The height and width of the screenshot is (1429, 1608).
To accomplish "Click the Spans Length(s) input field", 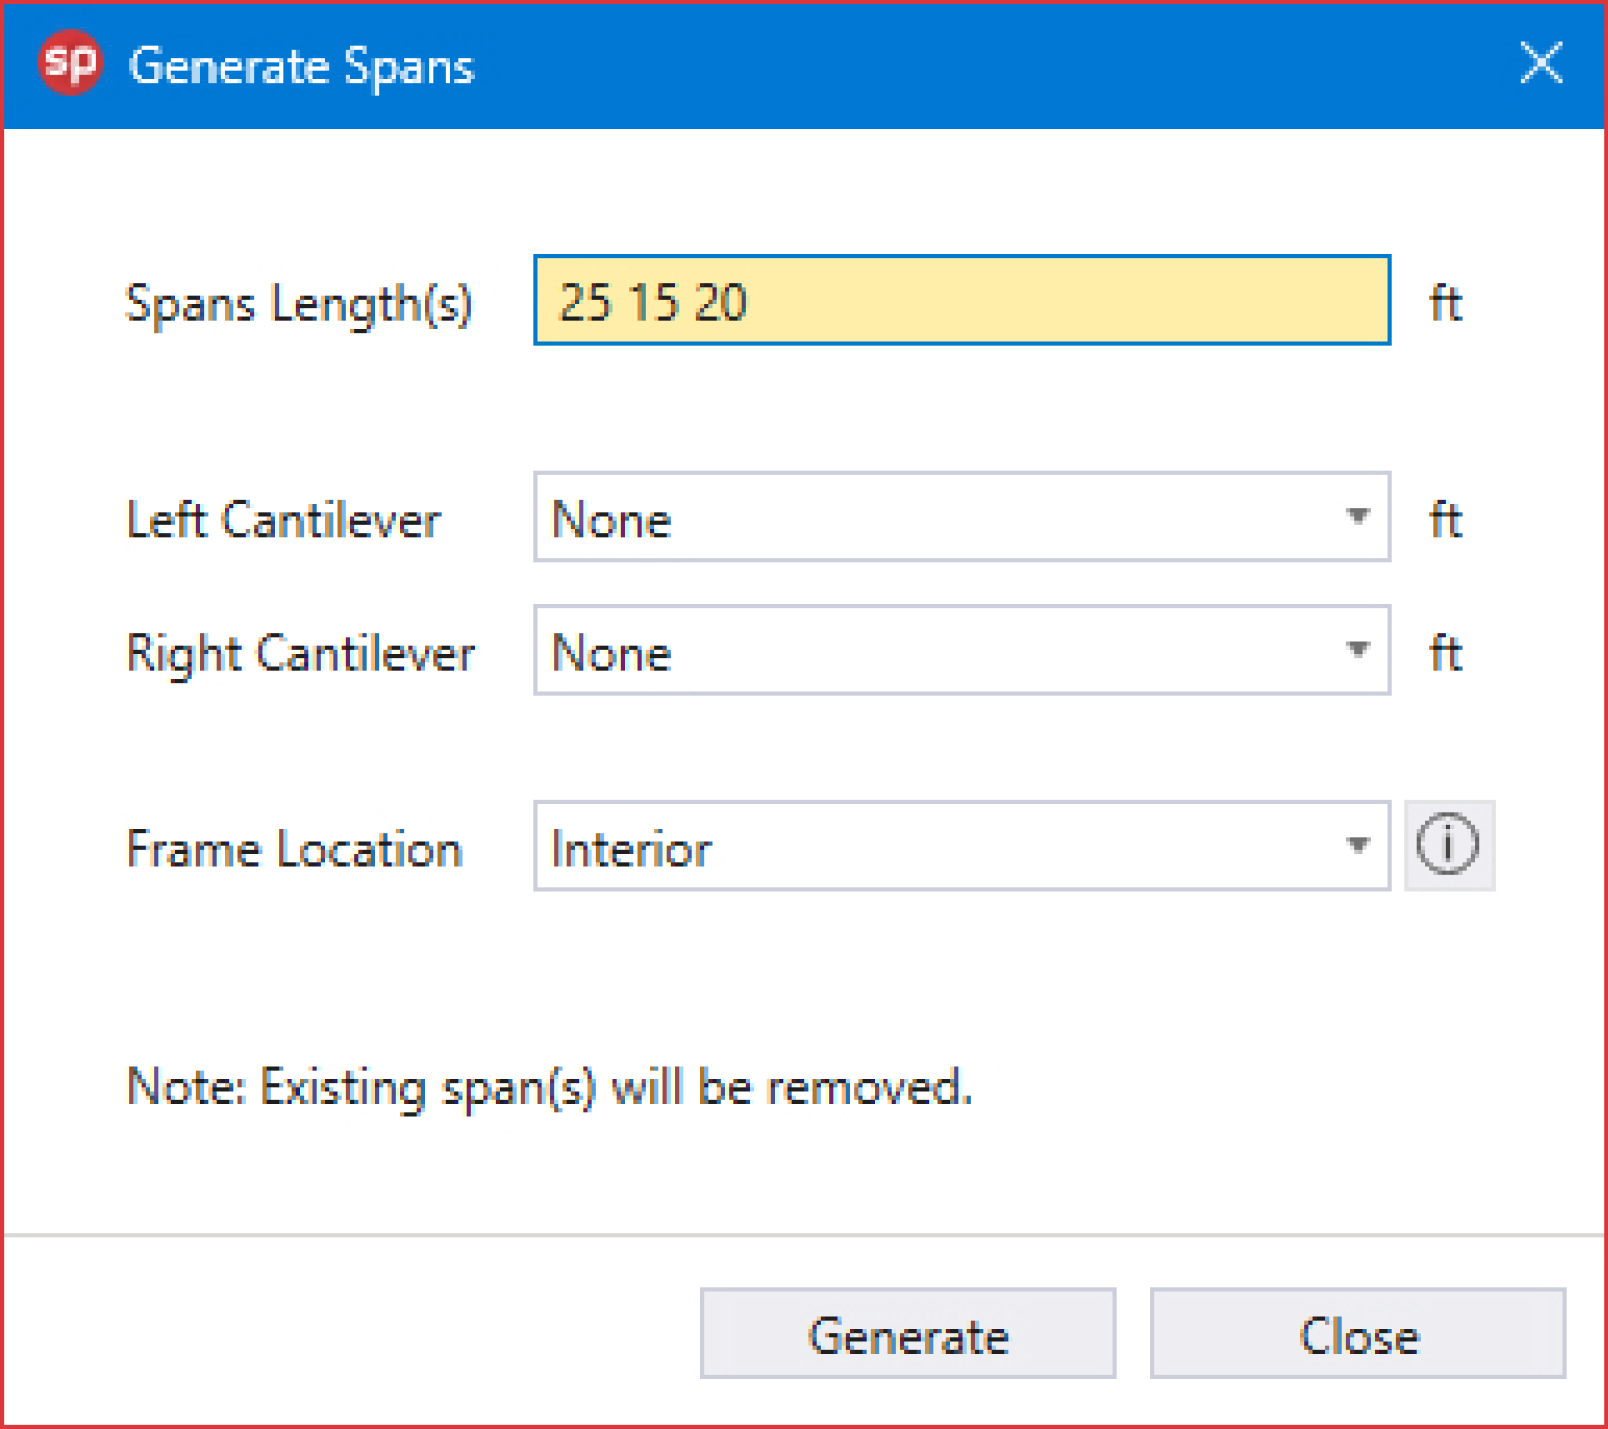I will tap(961, 301).
